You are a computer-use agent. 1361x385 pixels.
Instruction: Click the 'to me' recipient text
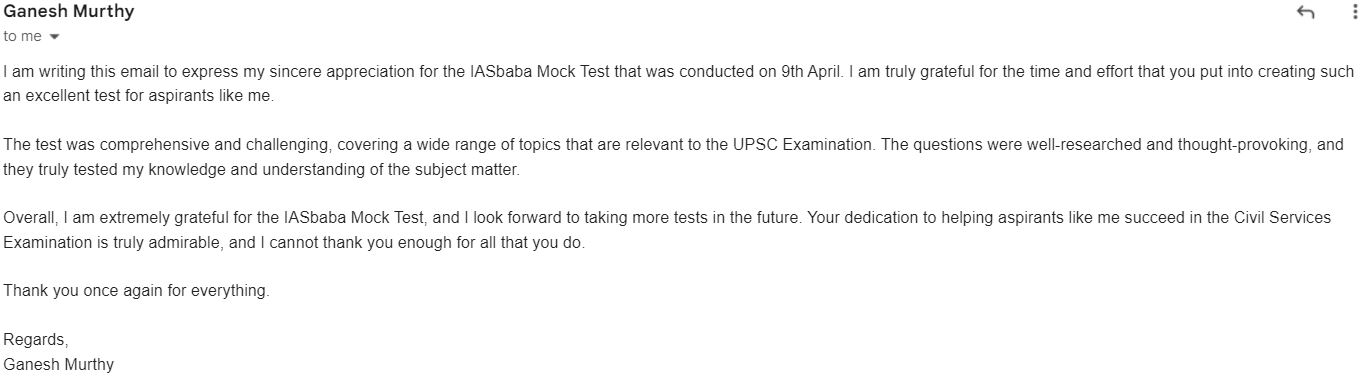pos(22,36)
